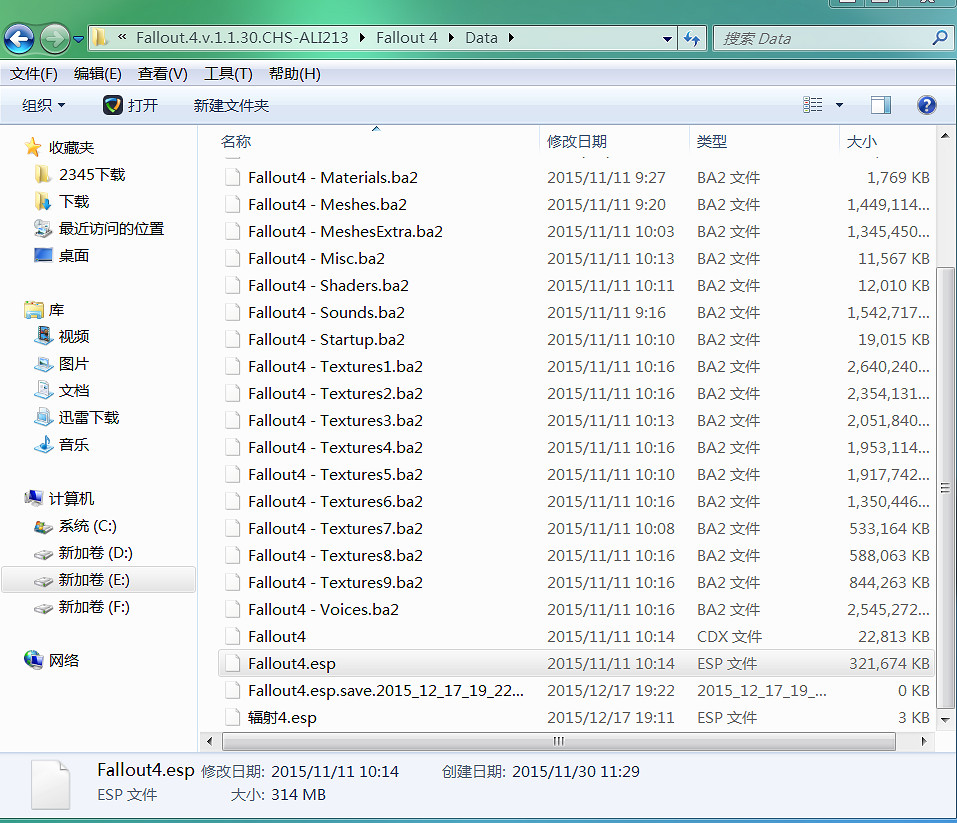Toggle the preview pane icon
957x823 pixels.
tap(880, 105)
